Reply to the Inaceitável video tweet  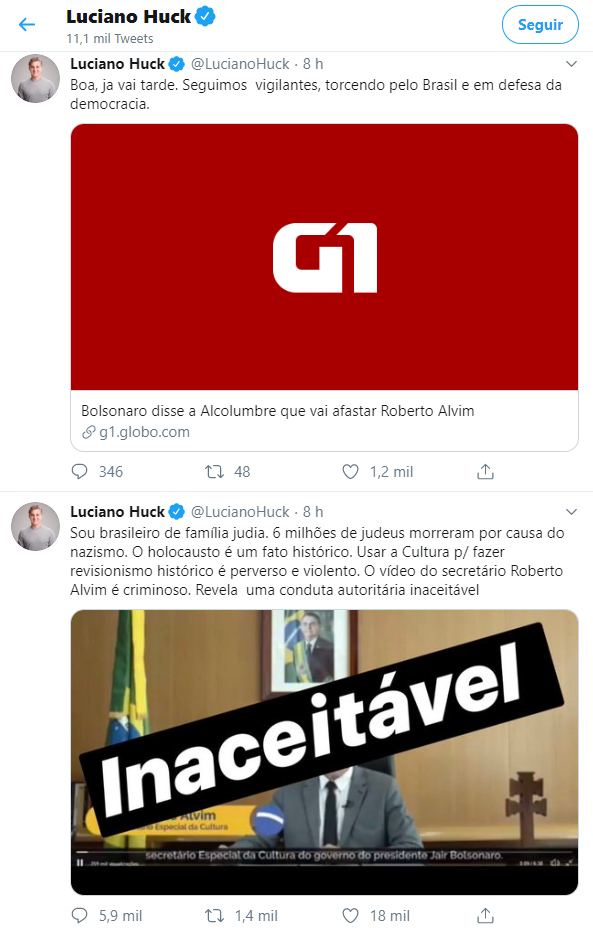pyautogui.click(x=80, y=915)
